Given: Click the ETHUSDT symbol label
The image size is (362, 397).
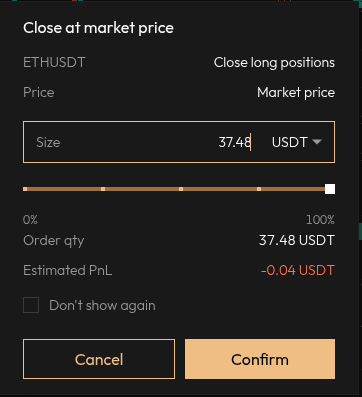Looking at the screenshot, I should 54,62.
